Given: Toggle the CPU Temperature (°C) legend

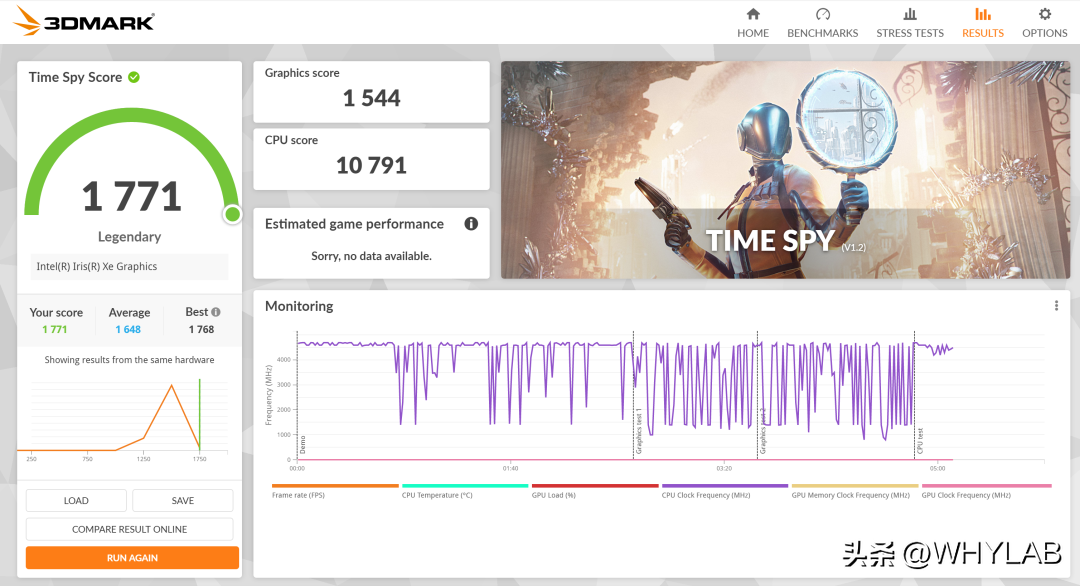Looking at the screenshot, I should click(465, 491).
